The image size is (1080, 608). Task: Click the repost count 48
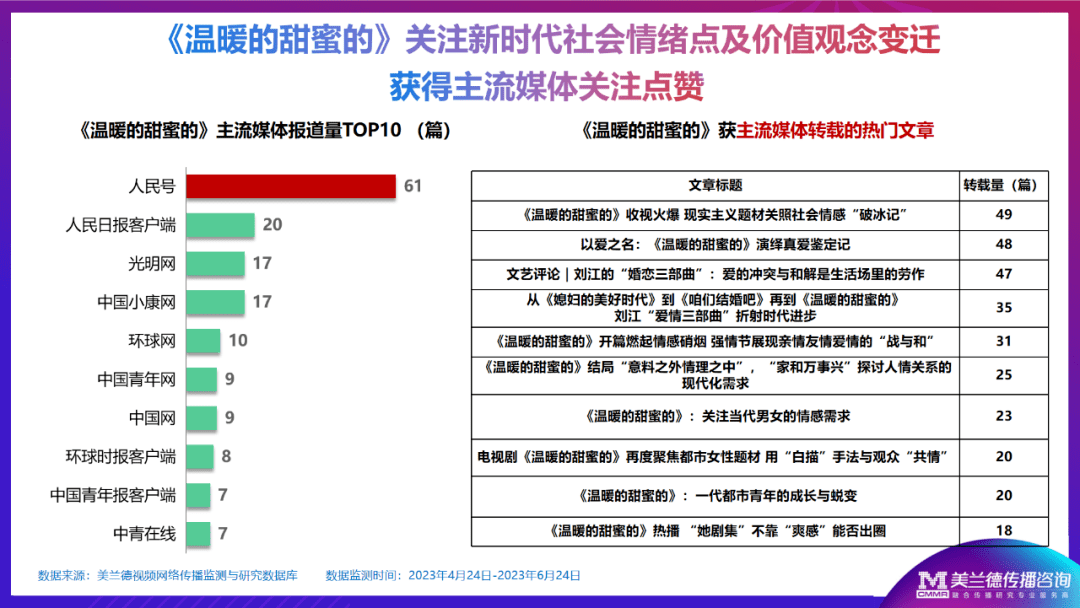point(1004,244)
